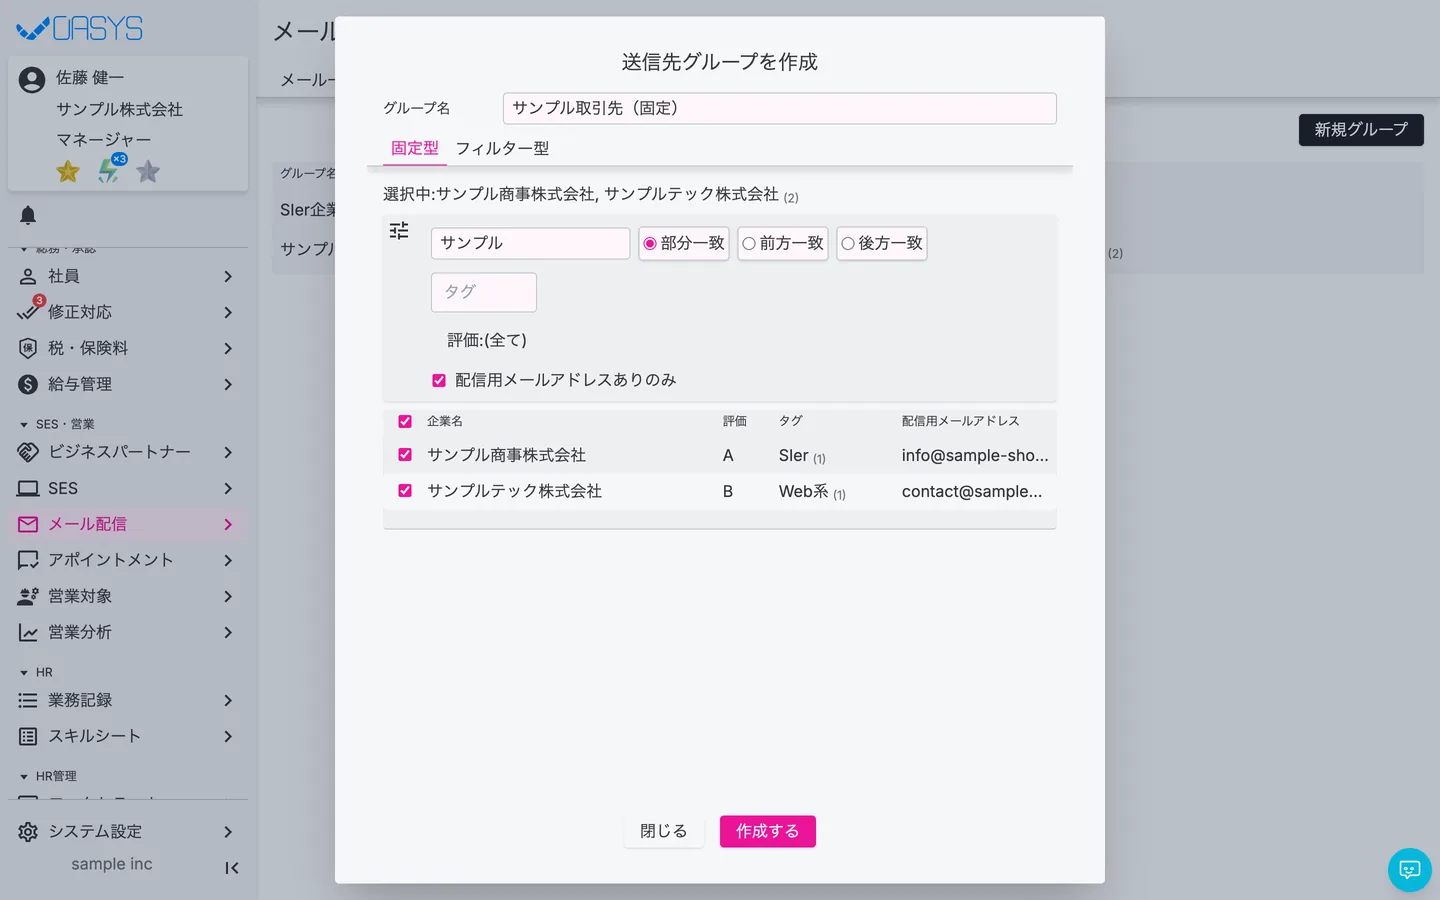This screenshot has height=900, width=1440.
Task: Open the chat support bubble icon
Action: pos(1410,870)
